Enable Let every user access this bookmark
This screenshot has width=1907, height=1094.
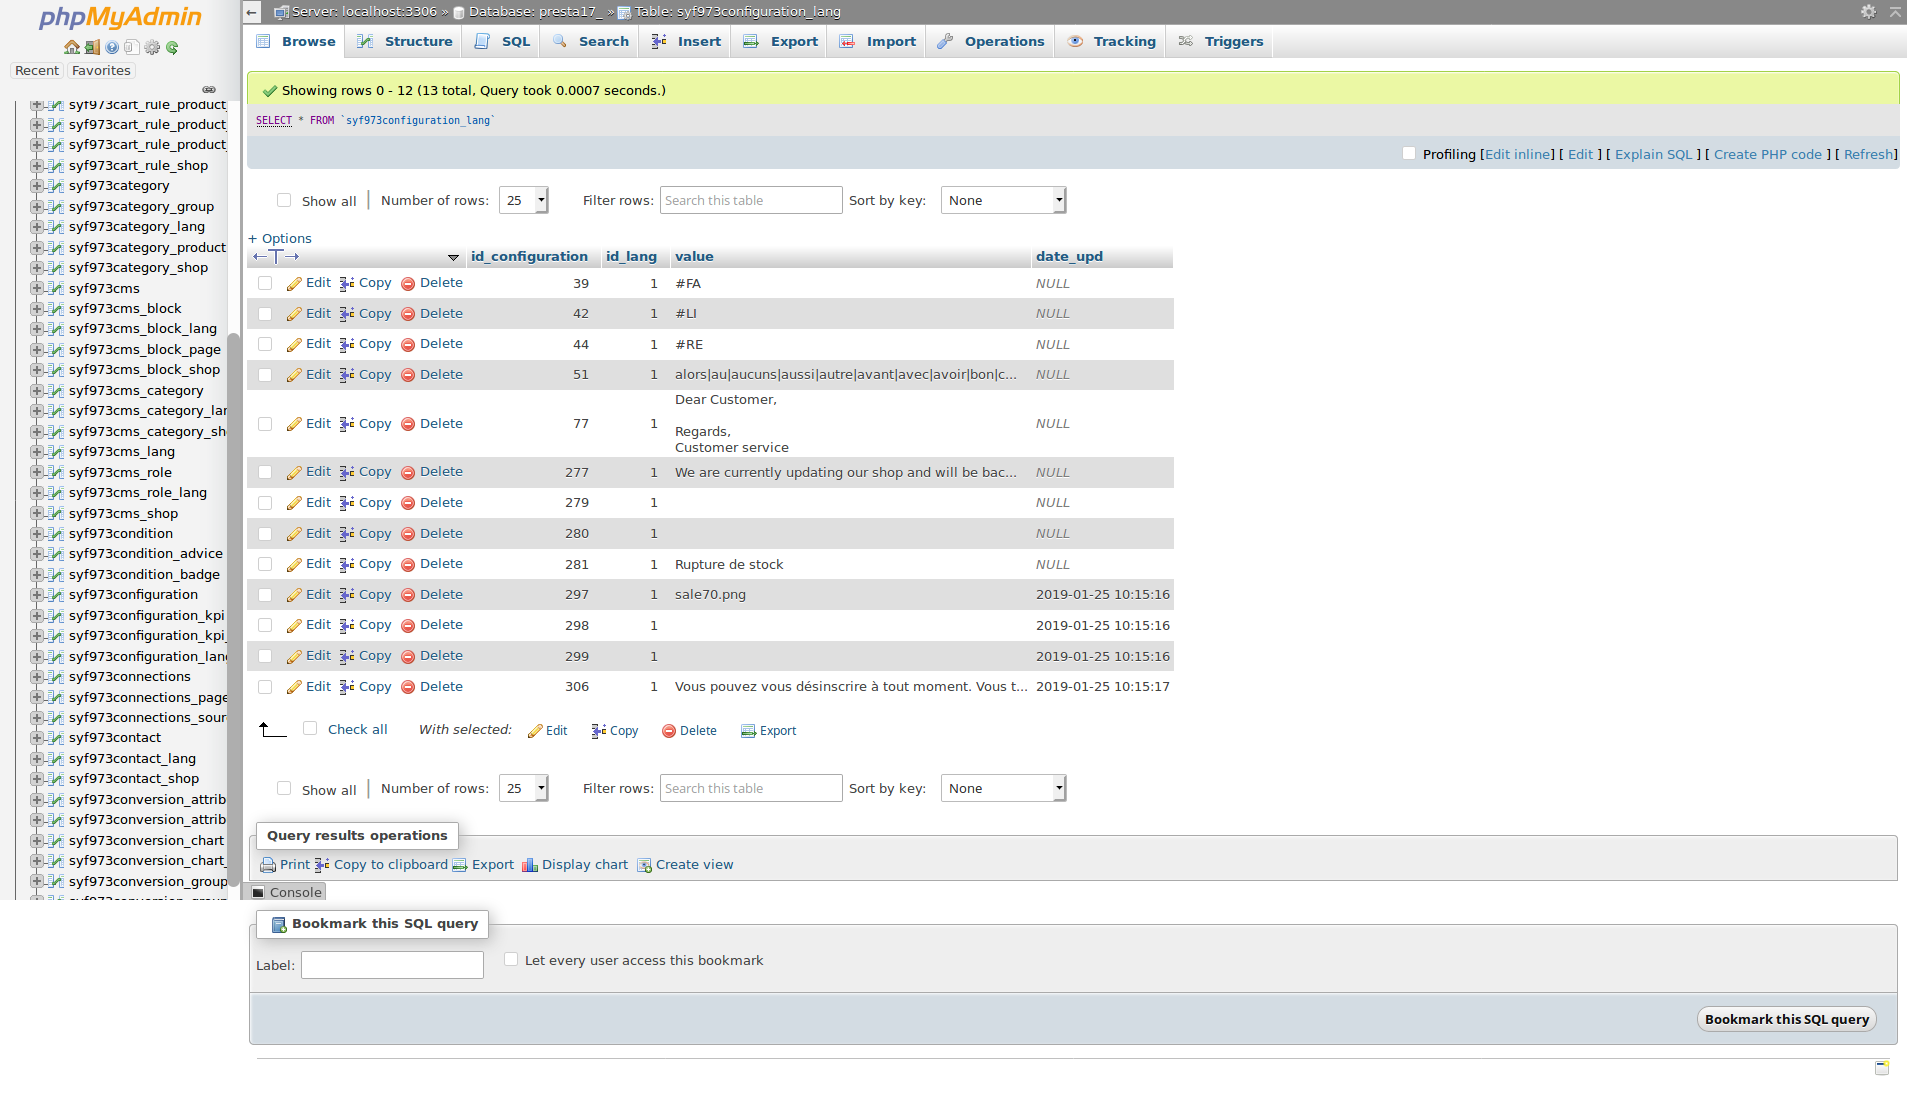pos(511,959)
